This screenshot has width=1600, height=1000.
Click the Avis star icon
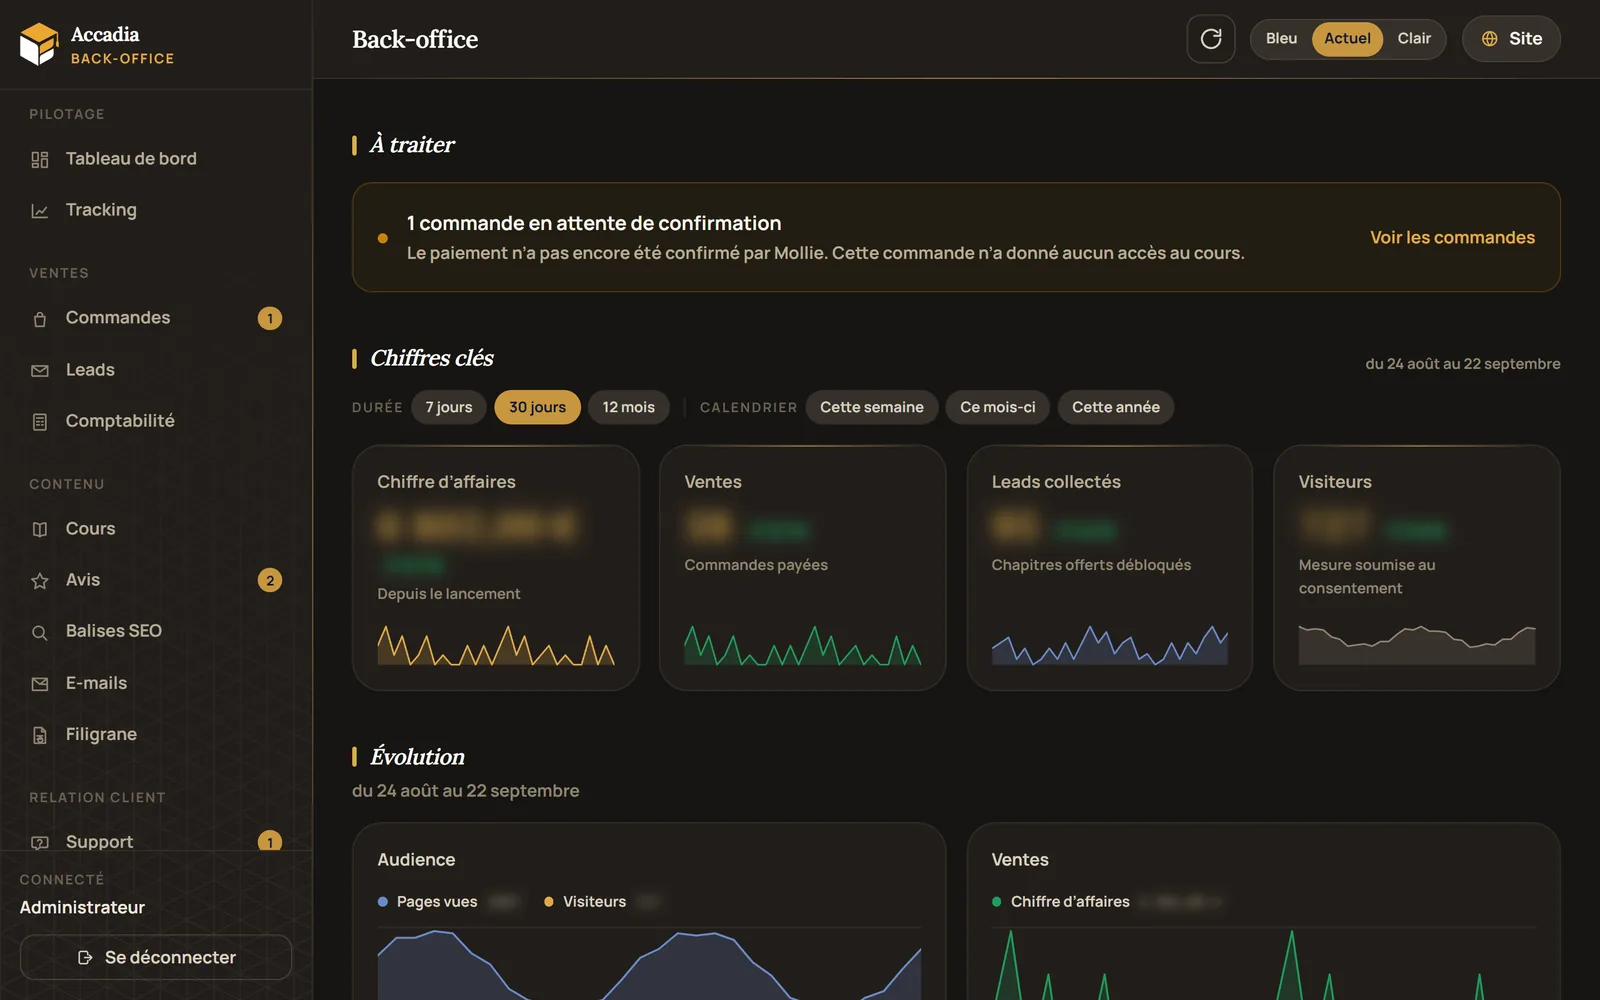click(x=40, y=581)
